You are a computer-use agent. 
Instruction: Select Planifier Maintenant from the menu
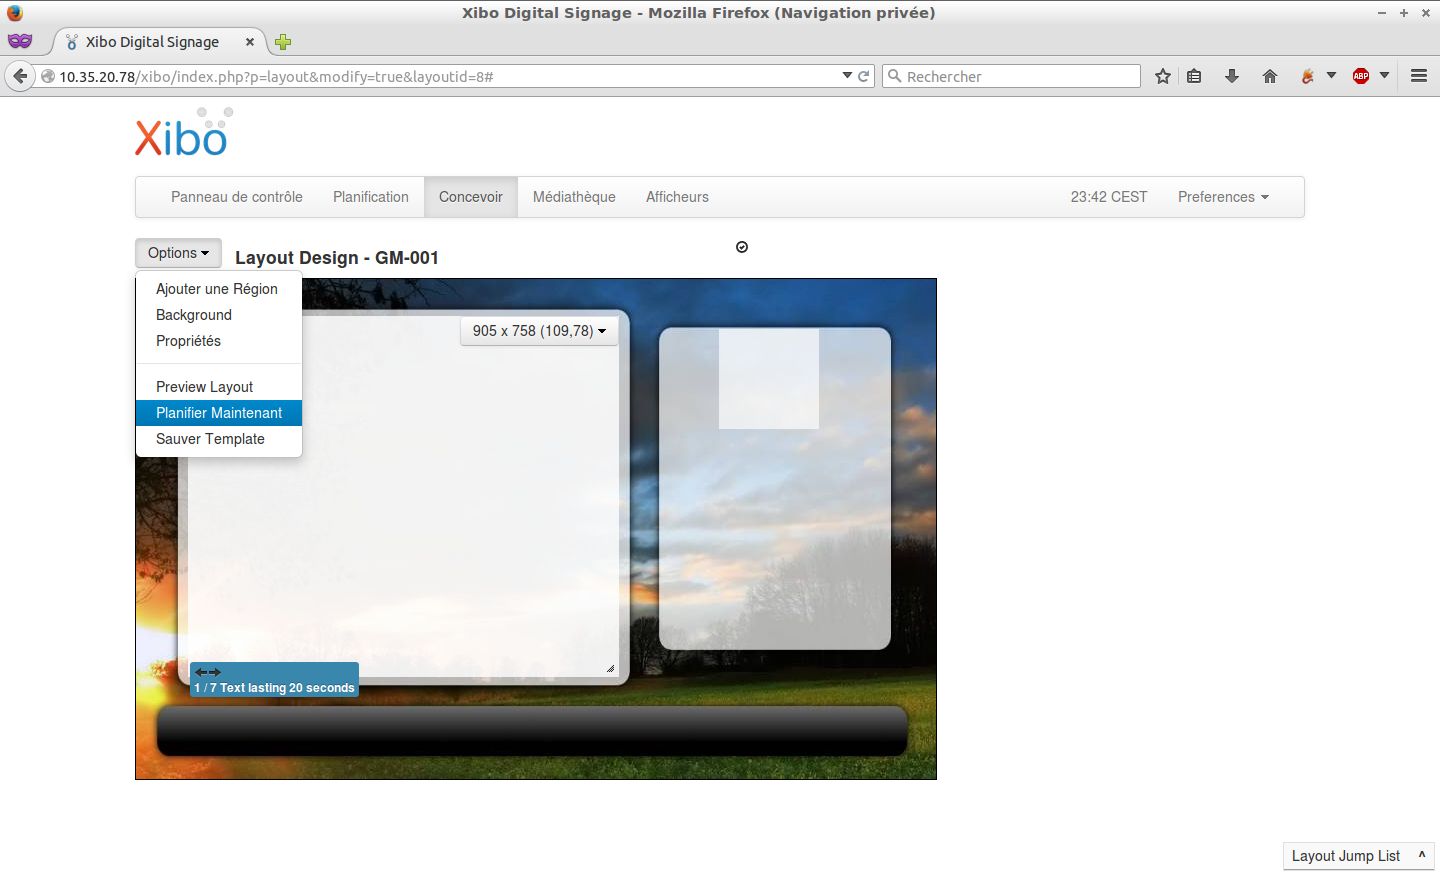tap(219, 413)
